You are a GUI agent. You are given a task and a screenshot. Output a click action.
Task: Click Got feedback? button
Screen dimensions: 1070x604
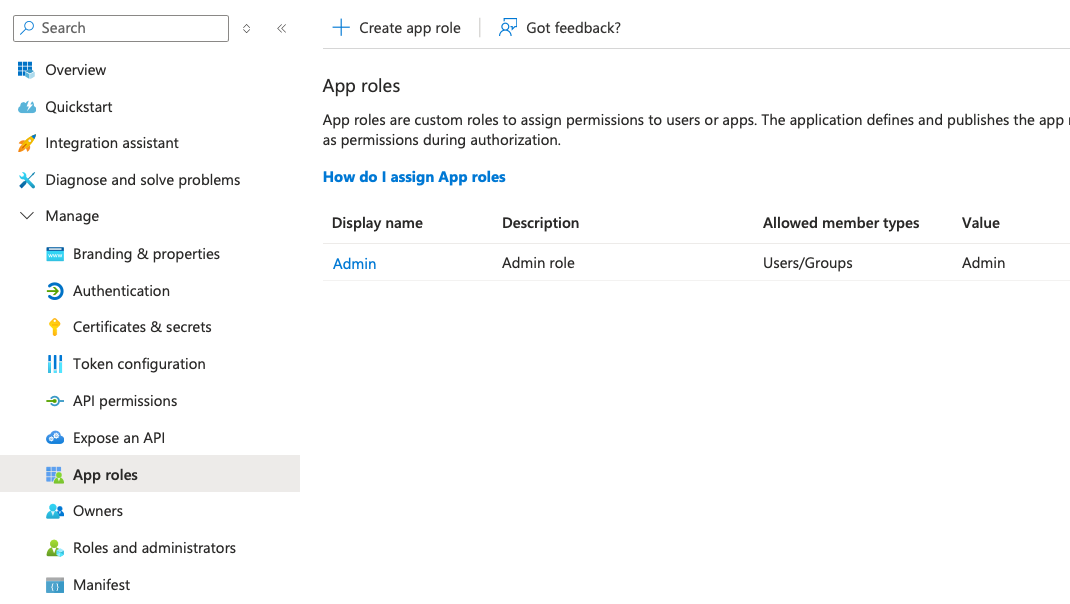tap(560, 27)
